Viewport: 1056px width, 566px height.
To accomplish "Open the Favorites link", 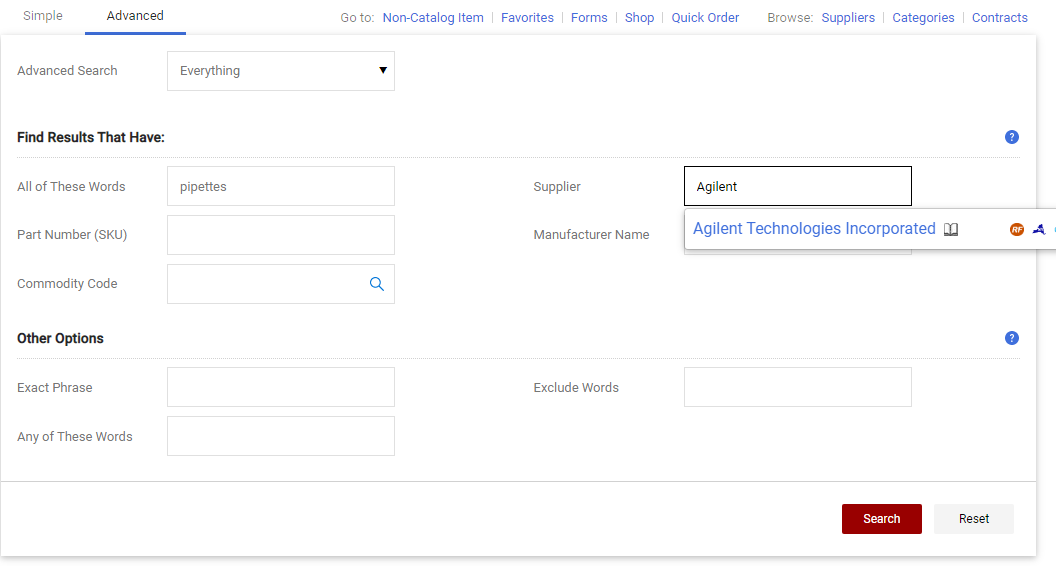I will pos(527,18).
